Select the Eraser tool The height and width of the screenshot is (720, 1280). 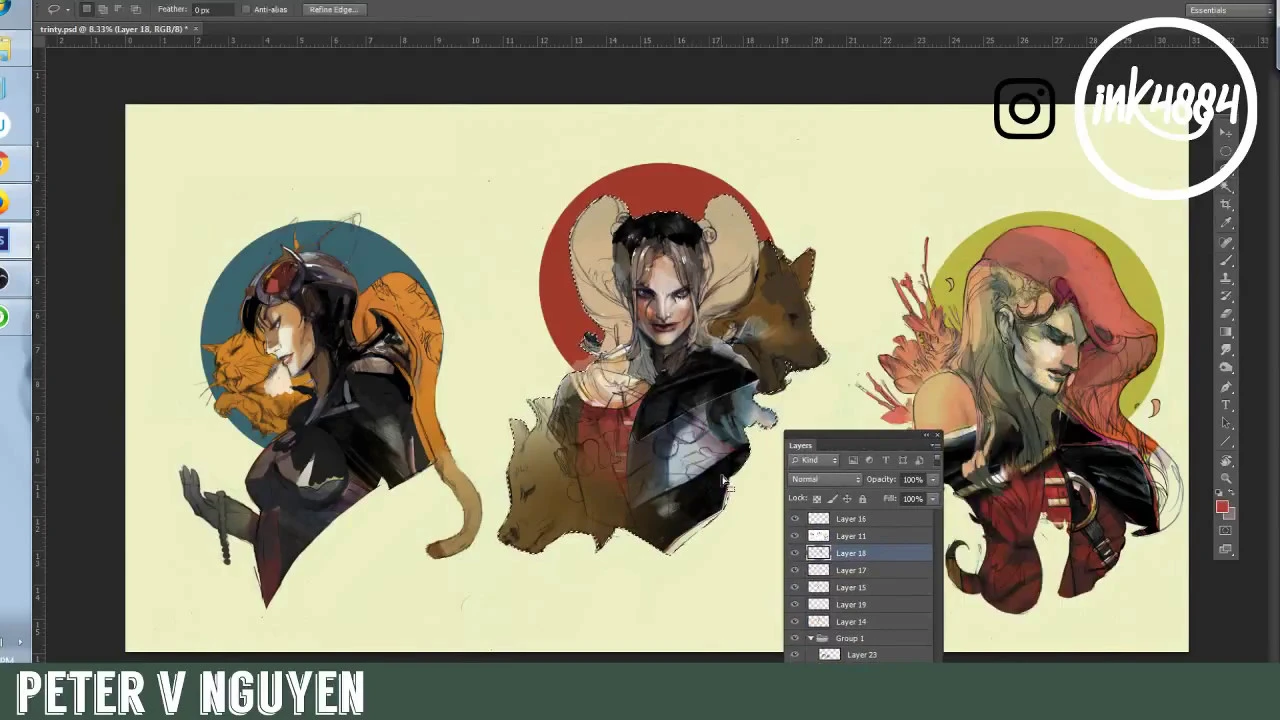click(x=1226, y=313)
